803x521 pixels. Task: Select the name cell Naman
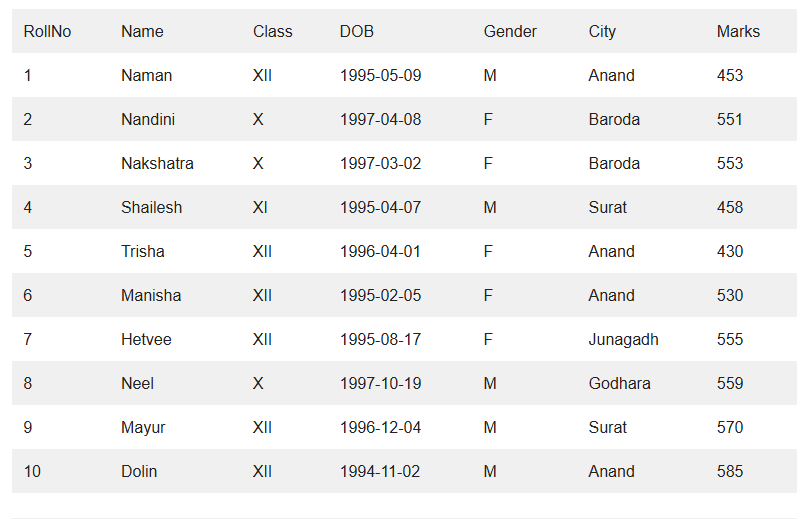146,75
